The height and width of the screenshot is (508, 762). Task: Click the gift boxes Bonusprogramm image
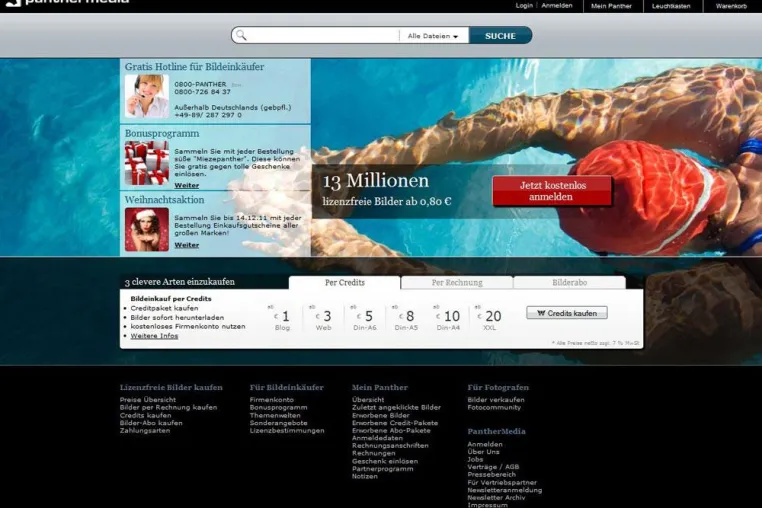click(x=147, y=163)
